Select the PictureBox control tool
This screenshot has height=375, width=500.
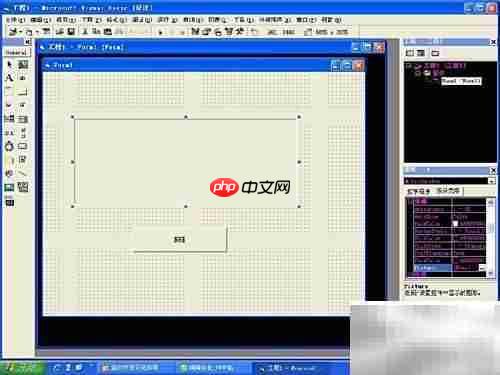click(23, 64)
